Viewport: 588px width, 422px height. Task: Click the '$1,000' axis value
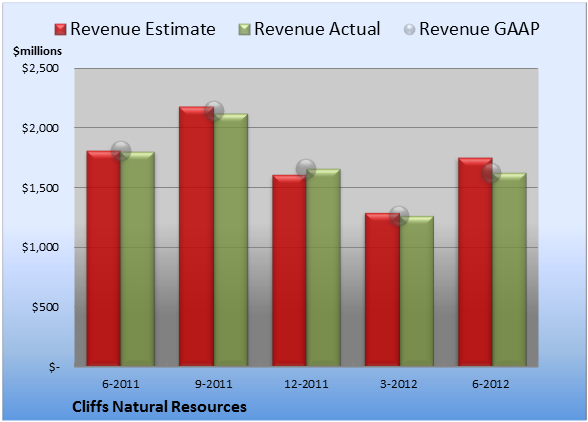40,248
